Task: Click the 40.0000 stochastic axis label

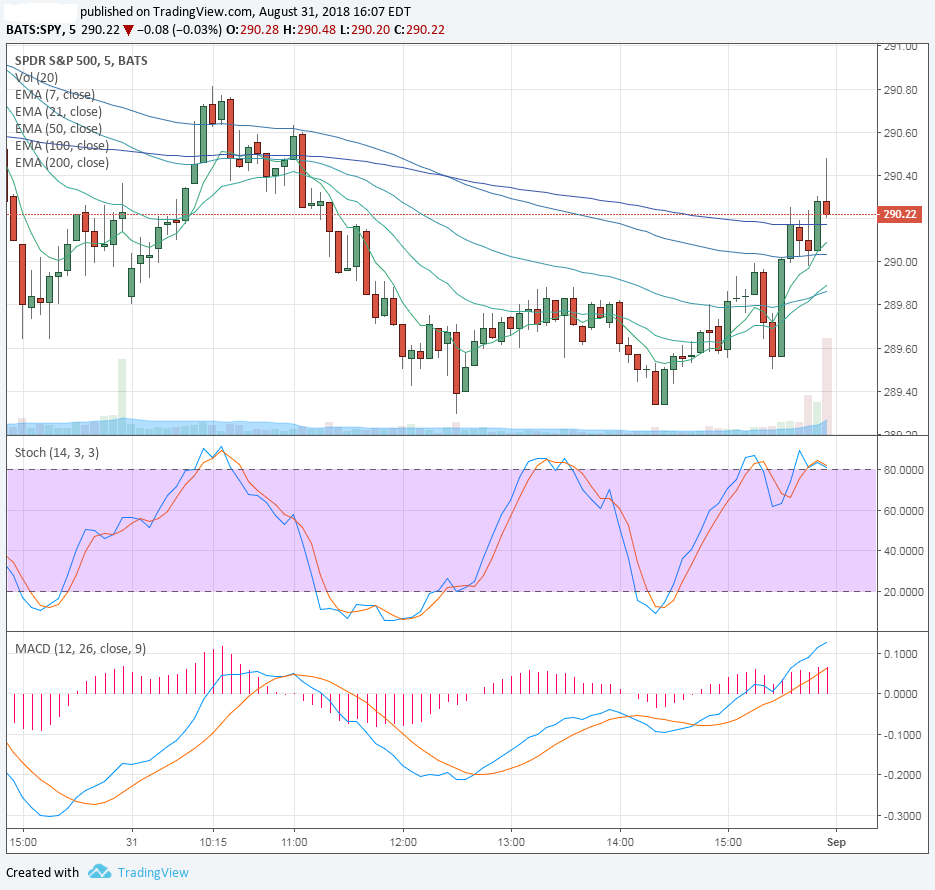Action: tap(904, 551)
